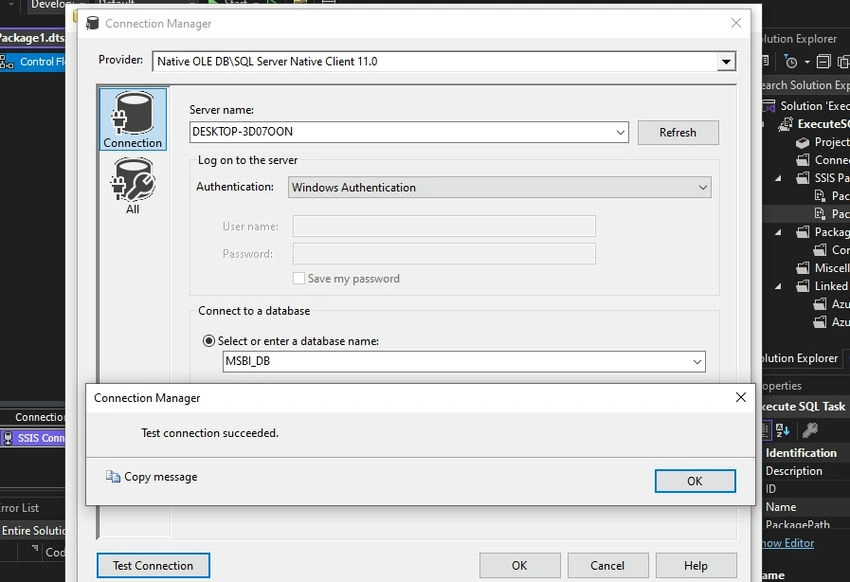The width and height of the screenshot is (850, 582).
Task: Click the Solution 'Exec' node icon
Action: pyautogui.click(x=769, y=106)
